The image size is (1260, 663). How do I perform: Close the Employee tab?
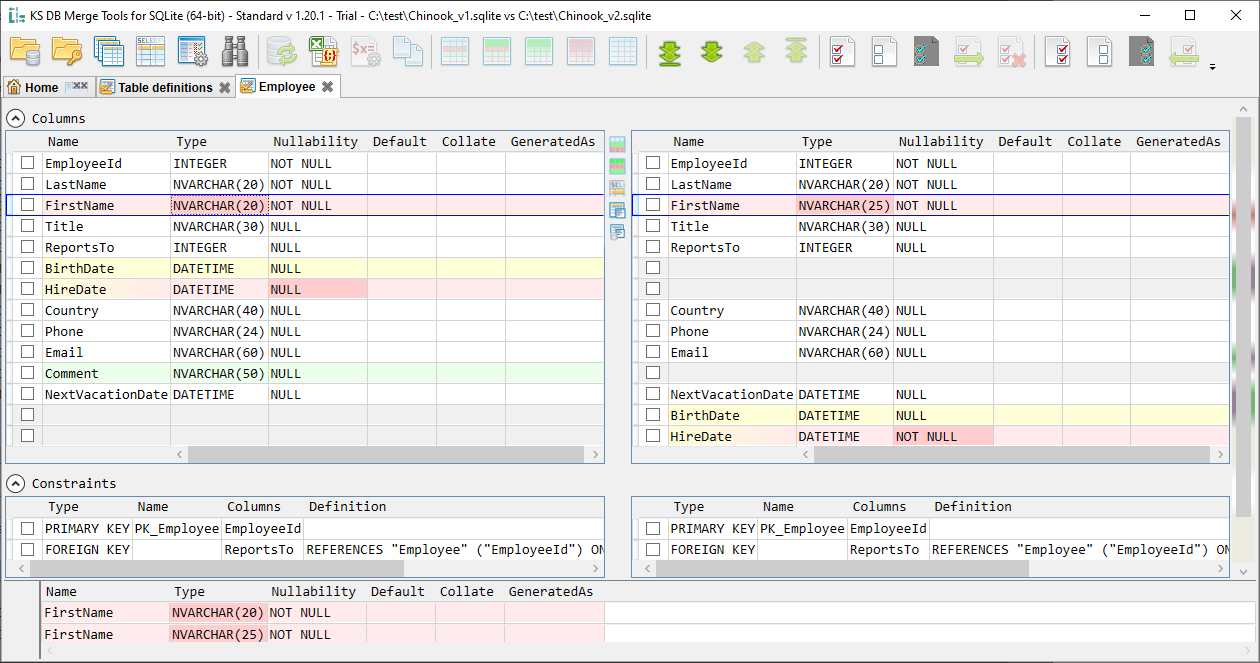328,86
